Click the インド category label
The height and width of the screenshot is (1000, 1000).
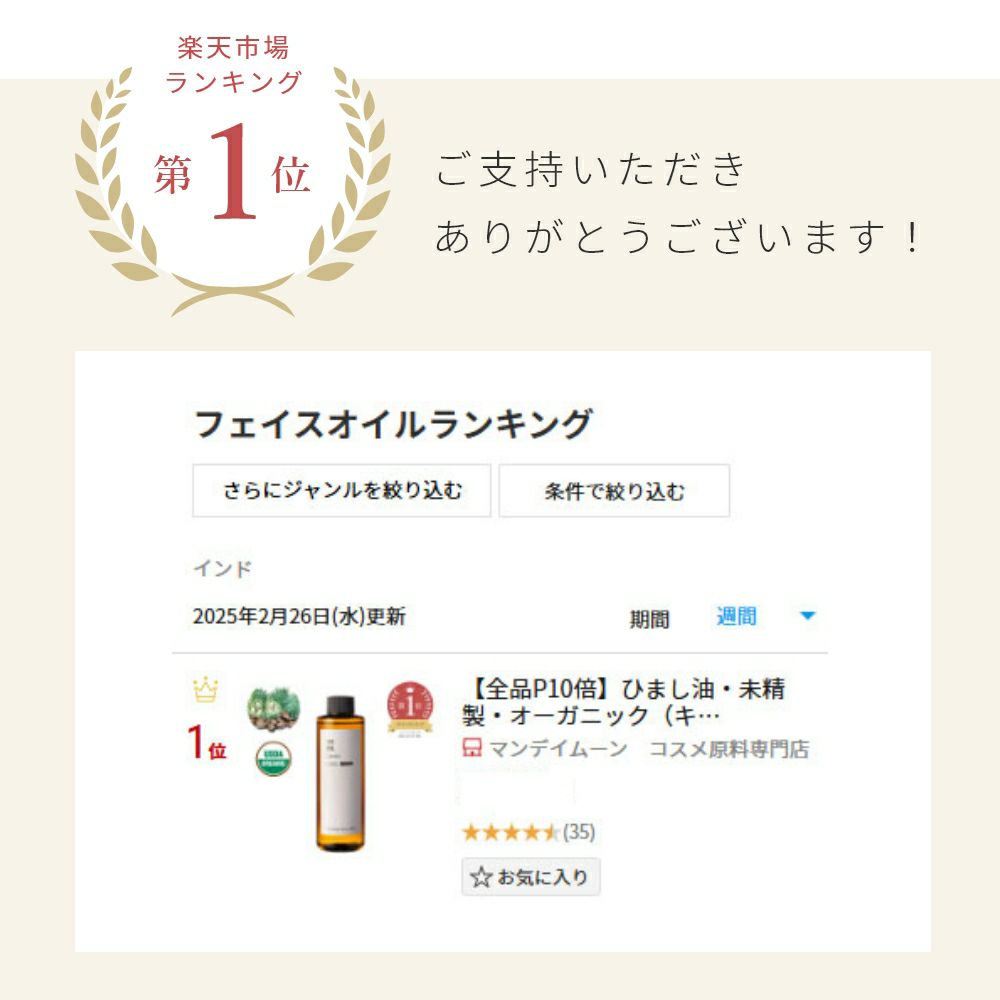click(x=223, y=568)
